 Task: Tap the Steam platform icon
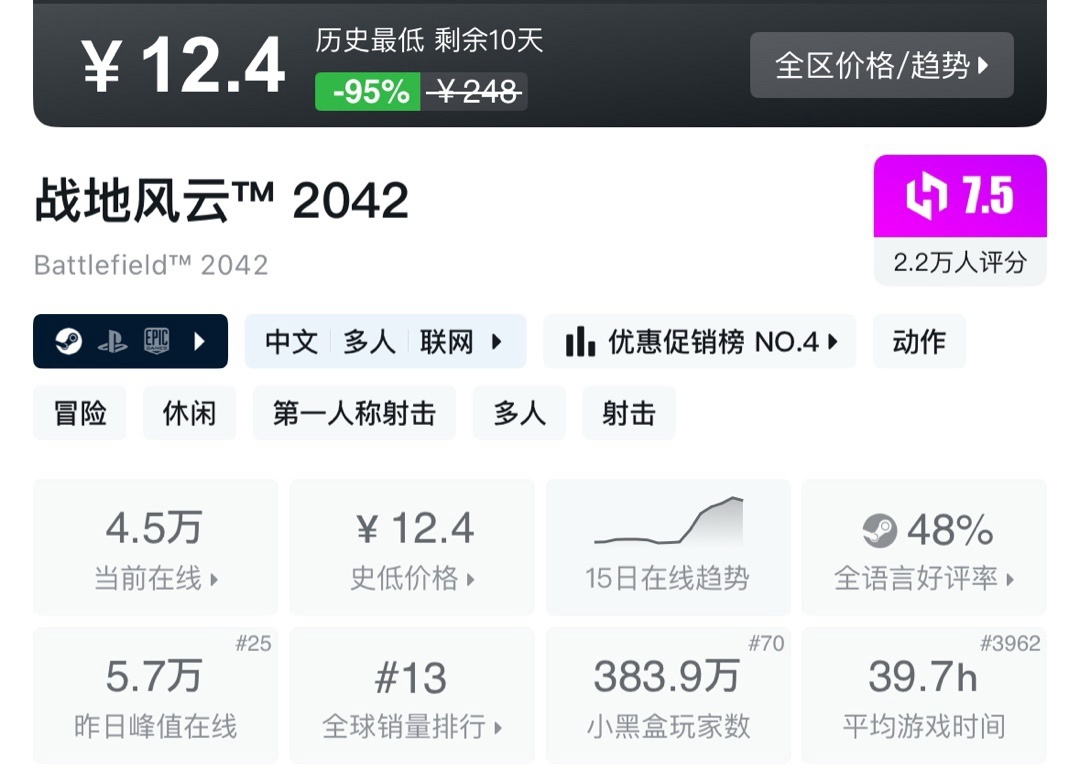tap(68, 341)
